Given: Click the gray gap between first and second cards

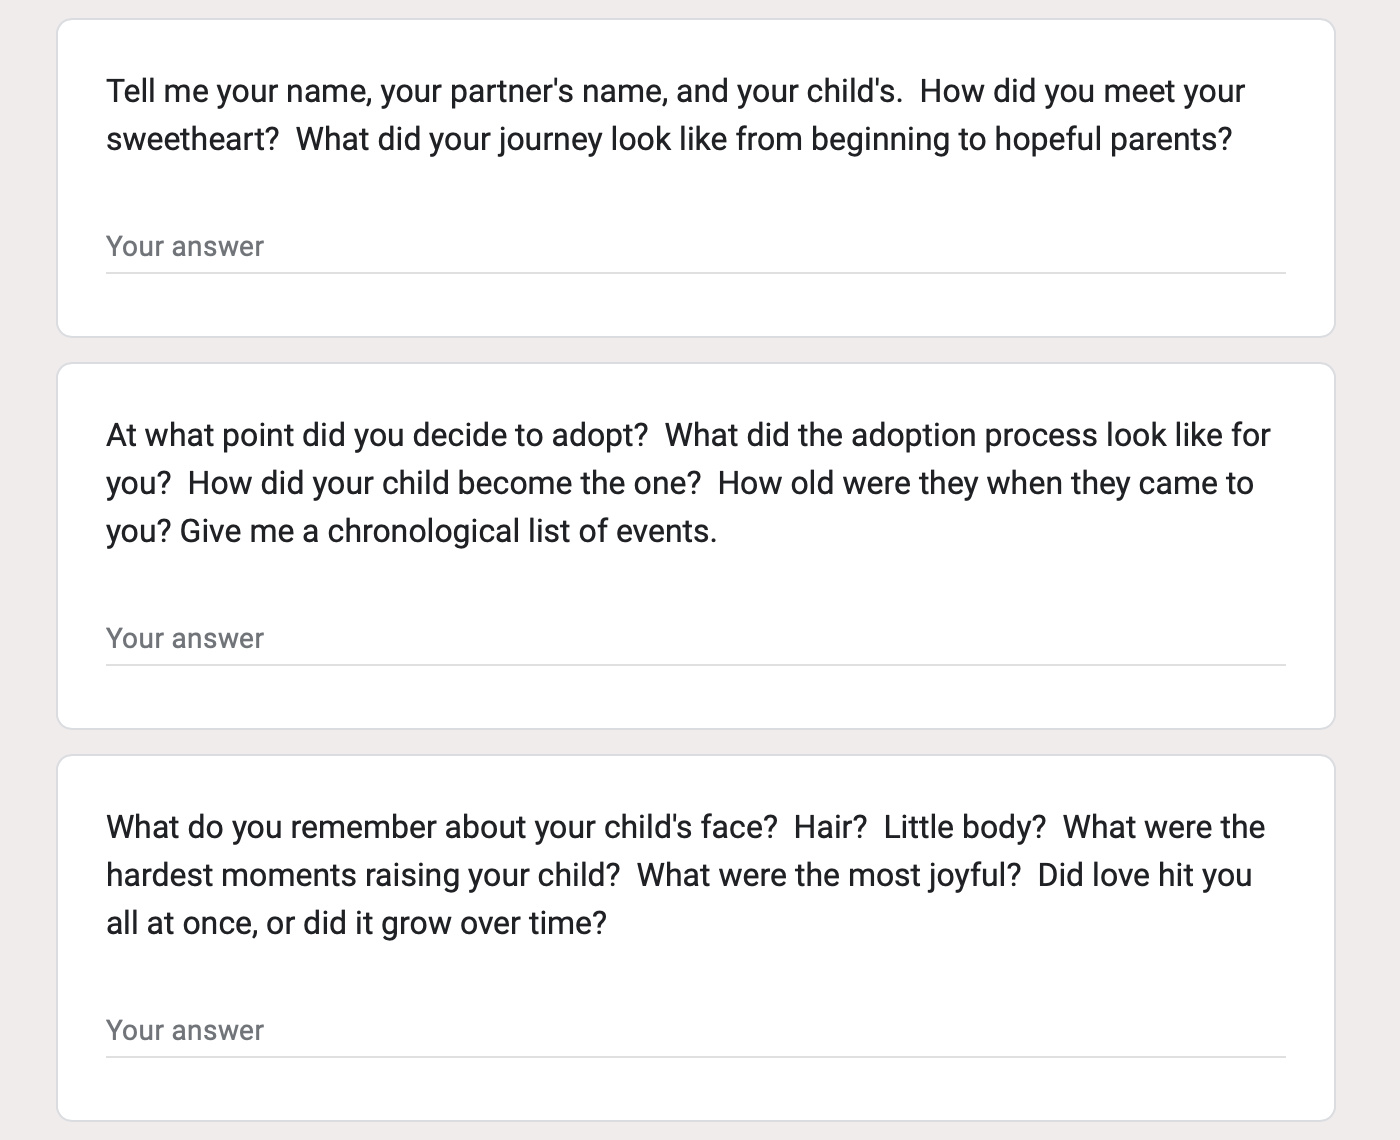Looking at the screenshot, I should [695, 350].
